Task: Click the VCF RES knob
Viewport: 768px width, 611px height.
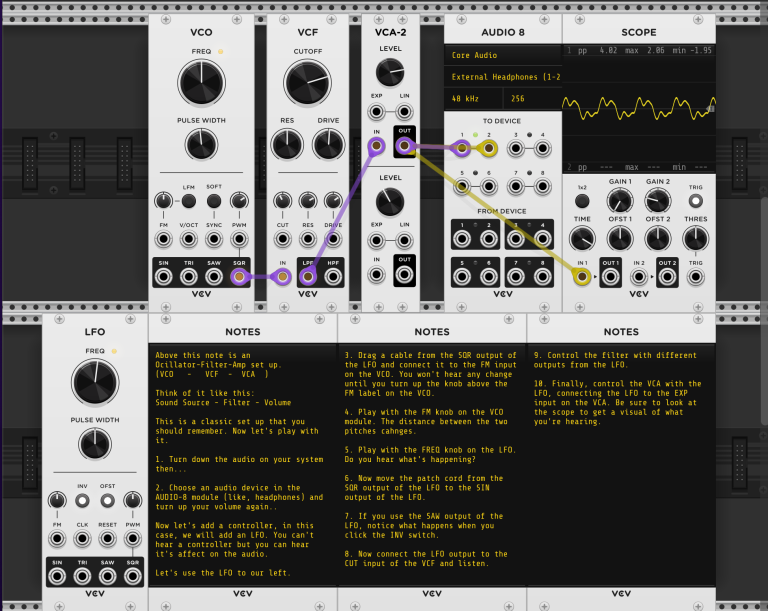Action: 287,144
